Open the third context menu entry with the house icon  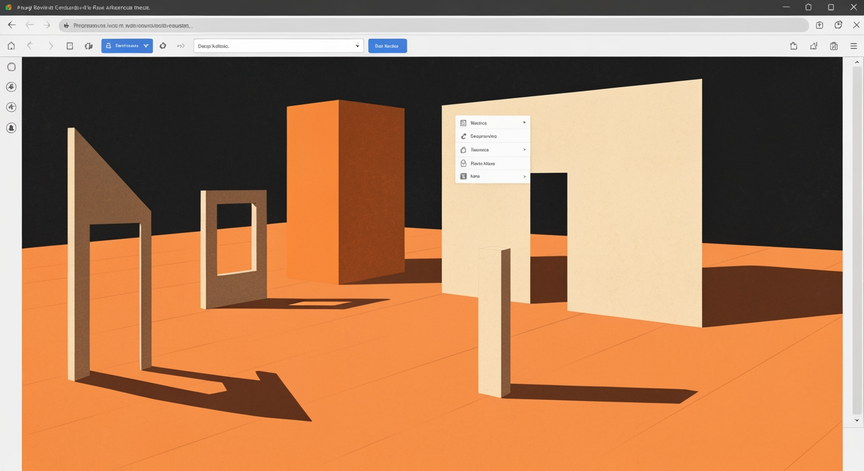pyautogui.click(x=493, y=150)
